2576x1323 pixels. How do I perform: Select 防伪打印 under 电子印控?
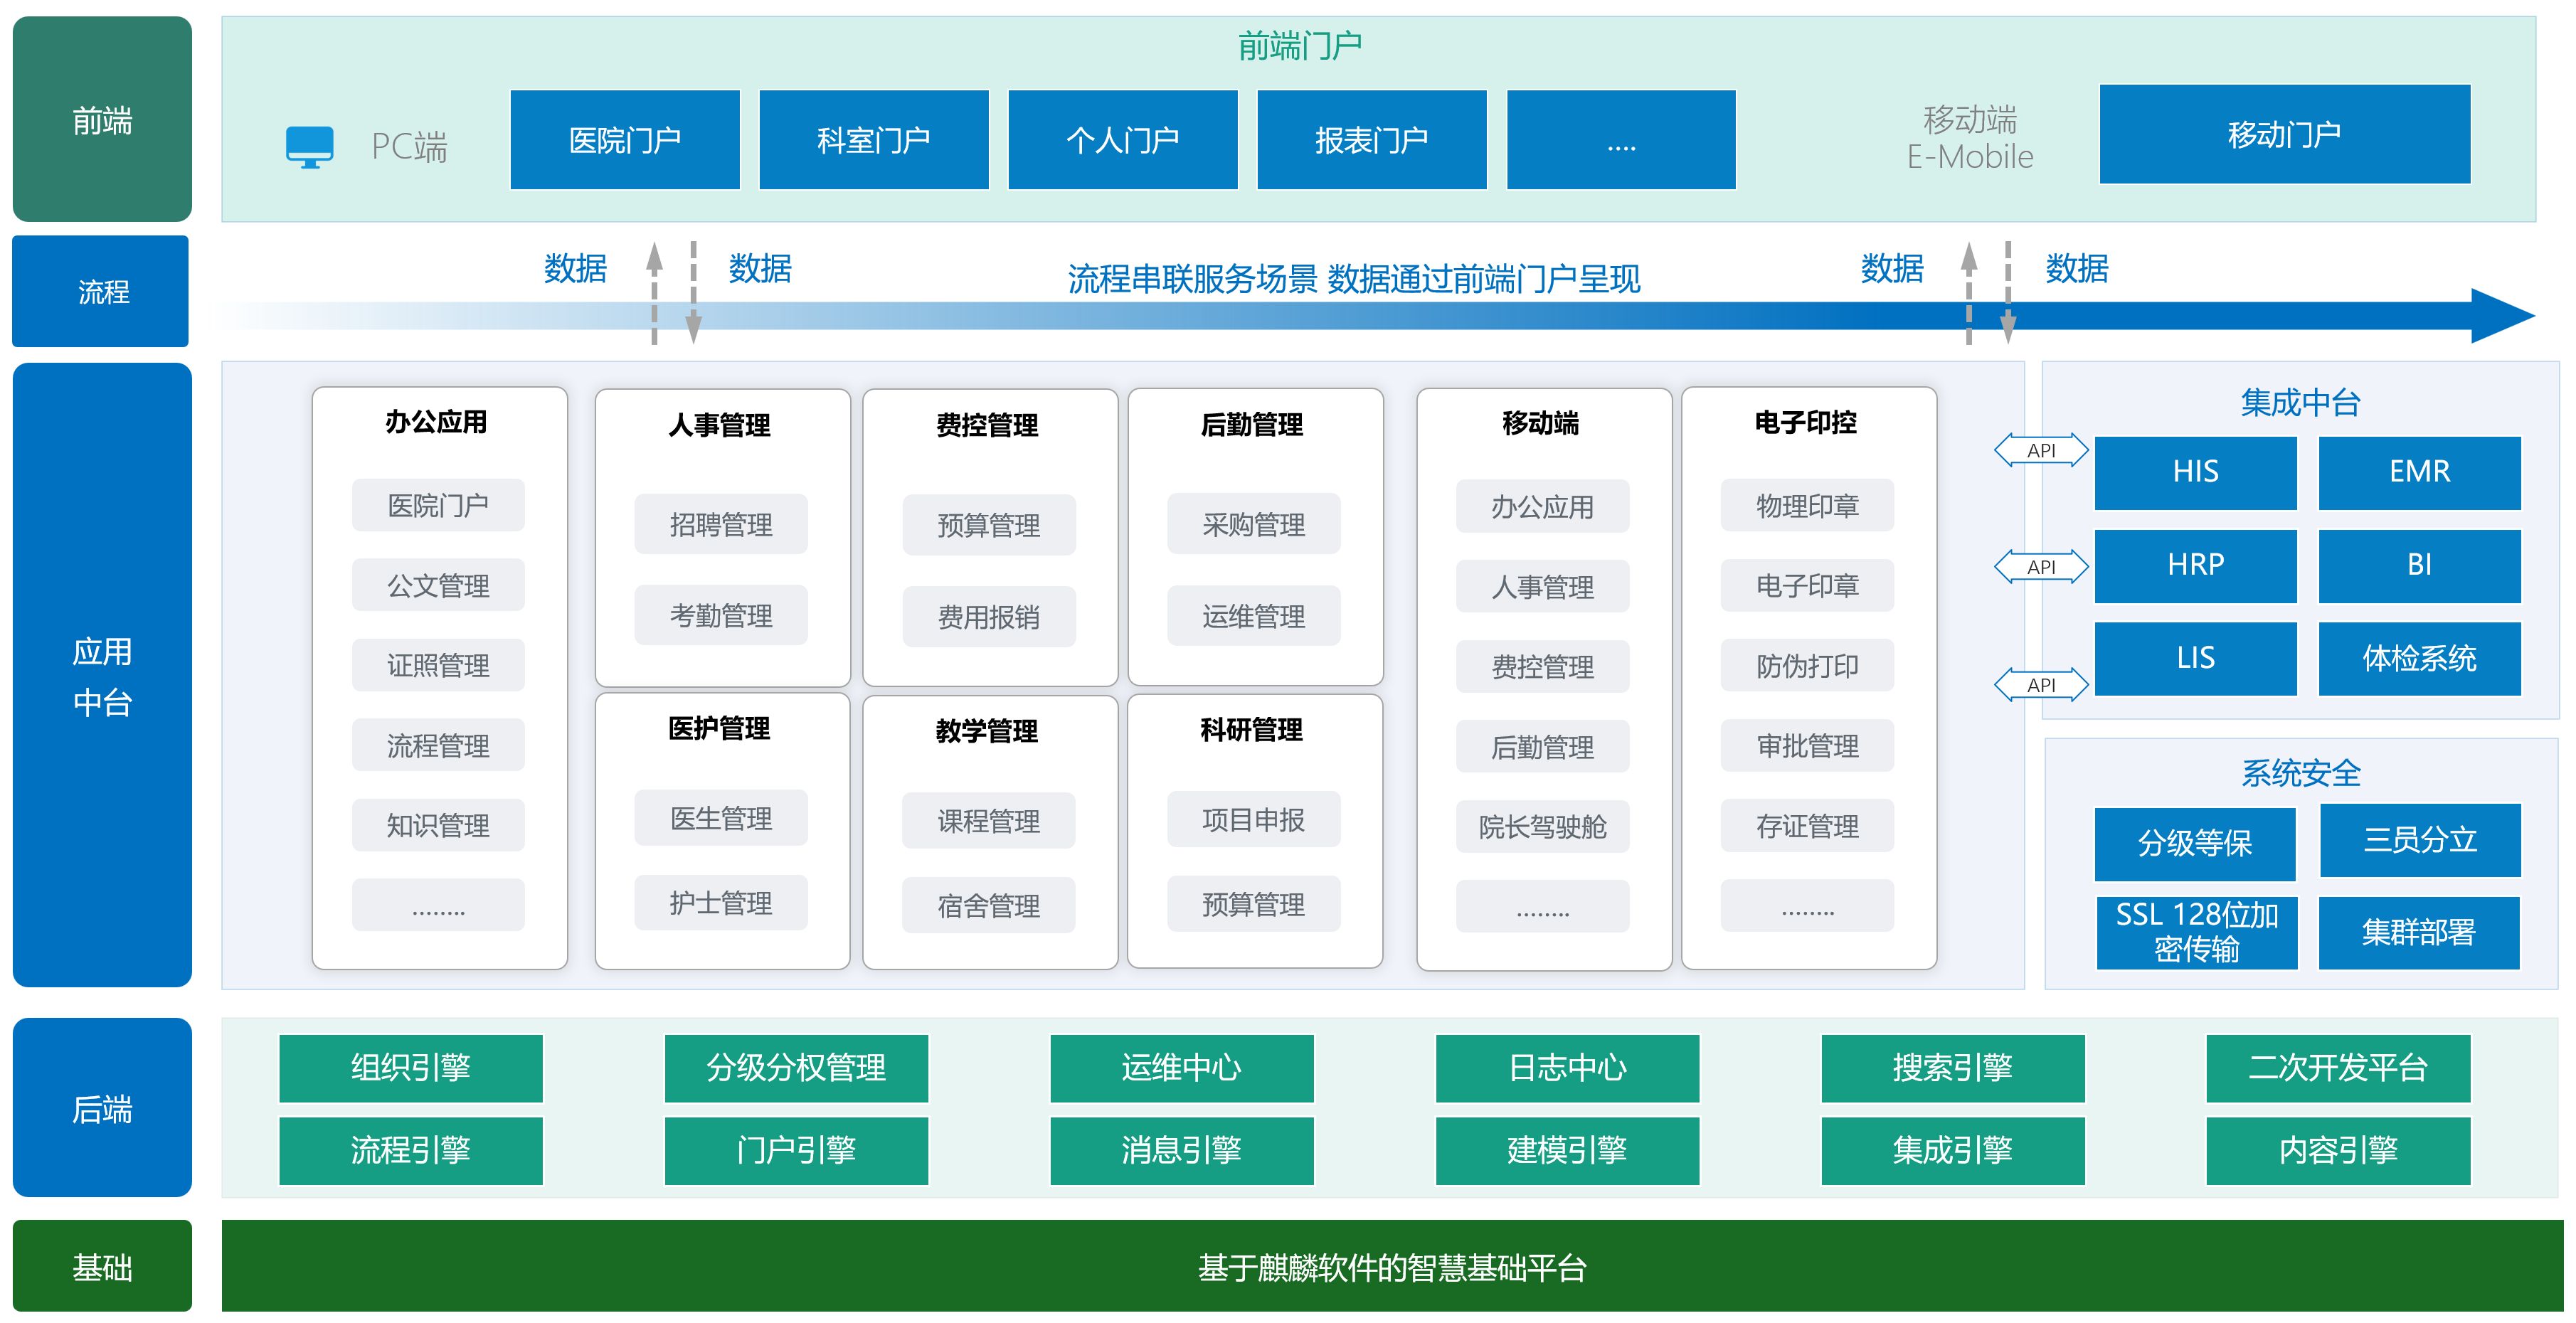coord(1807,666)
